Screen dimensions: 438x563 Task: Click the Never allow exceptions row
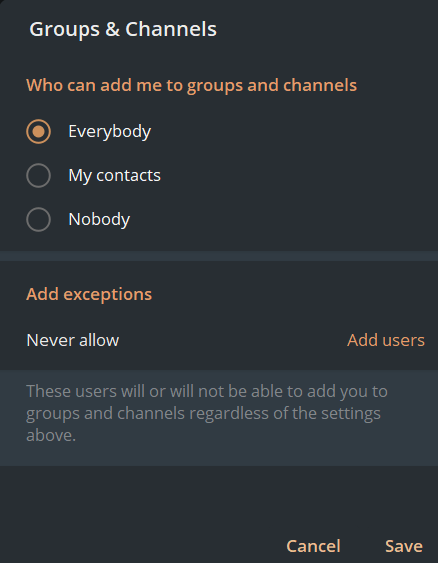pos(219,340)
